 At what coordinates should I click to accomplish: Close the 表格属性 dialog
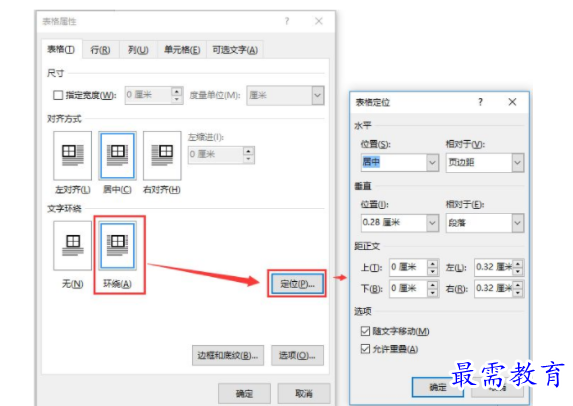[319, 21]
